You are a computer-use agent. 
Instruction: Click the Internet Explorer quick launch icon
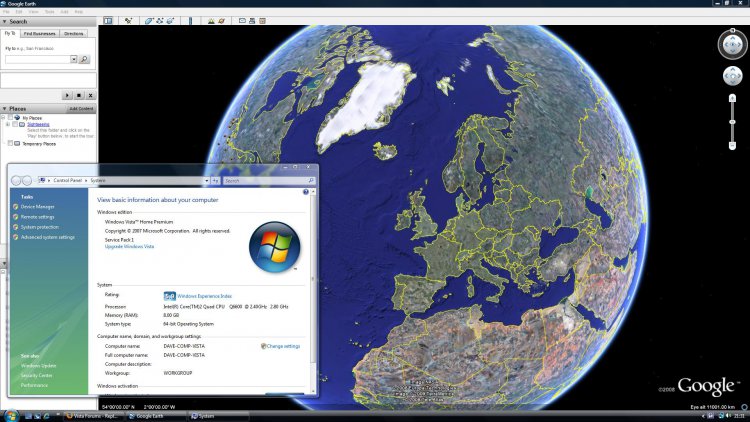pyautogui.click(x=46, y=416)
